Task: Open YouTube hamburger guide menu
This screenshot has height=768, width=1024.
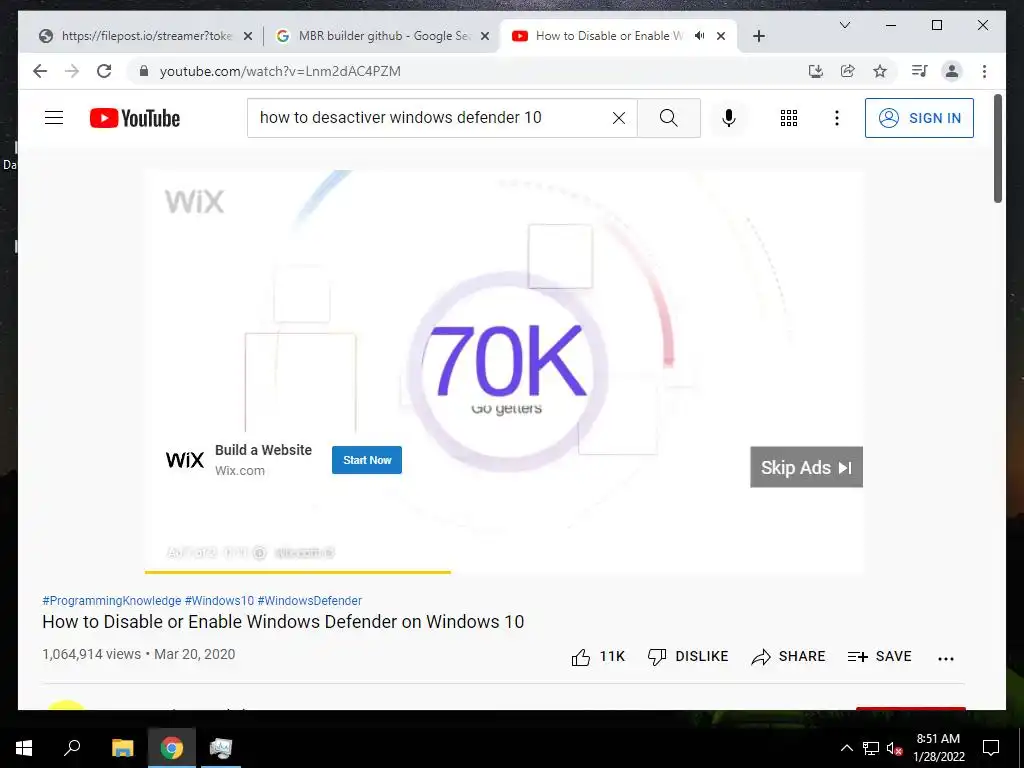Action: (x=54, y=118)
